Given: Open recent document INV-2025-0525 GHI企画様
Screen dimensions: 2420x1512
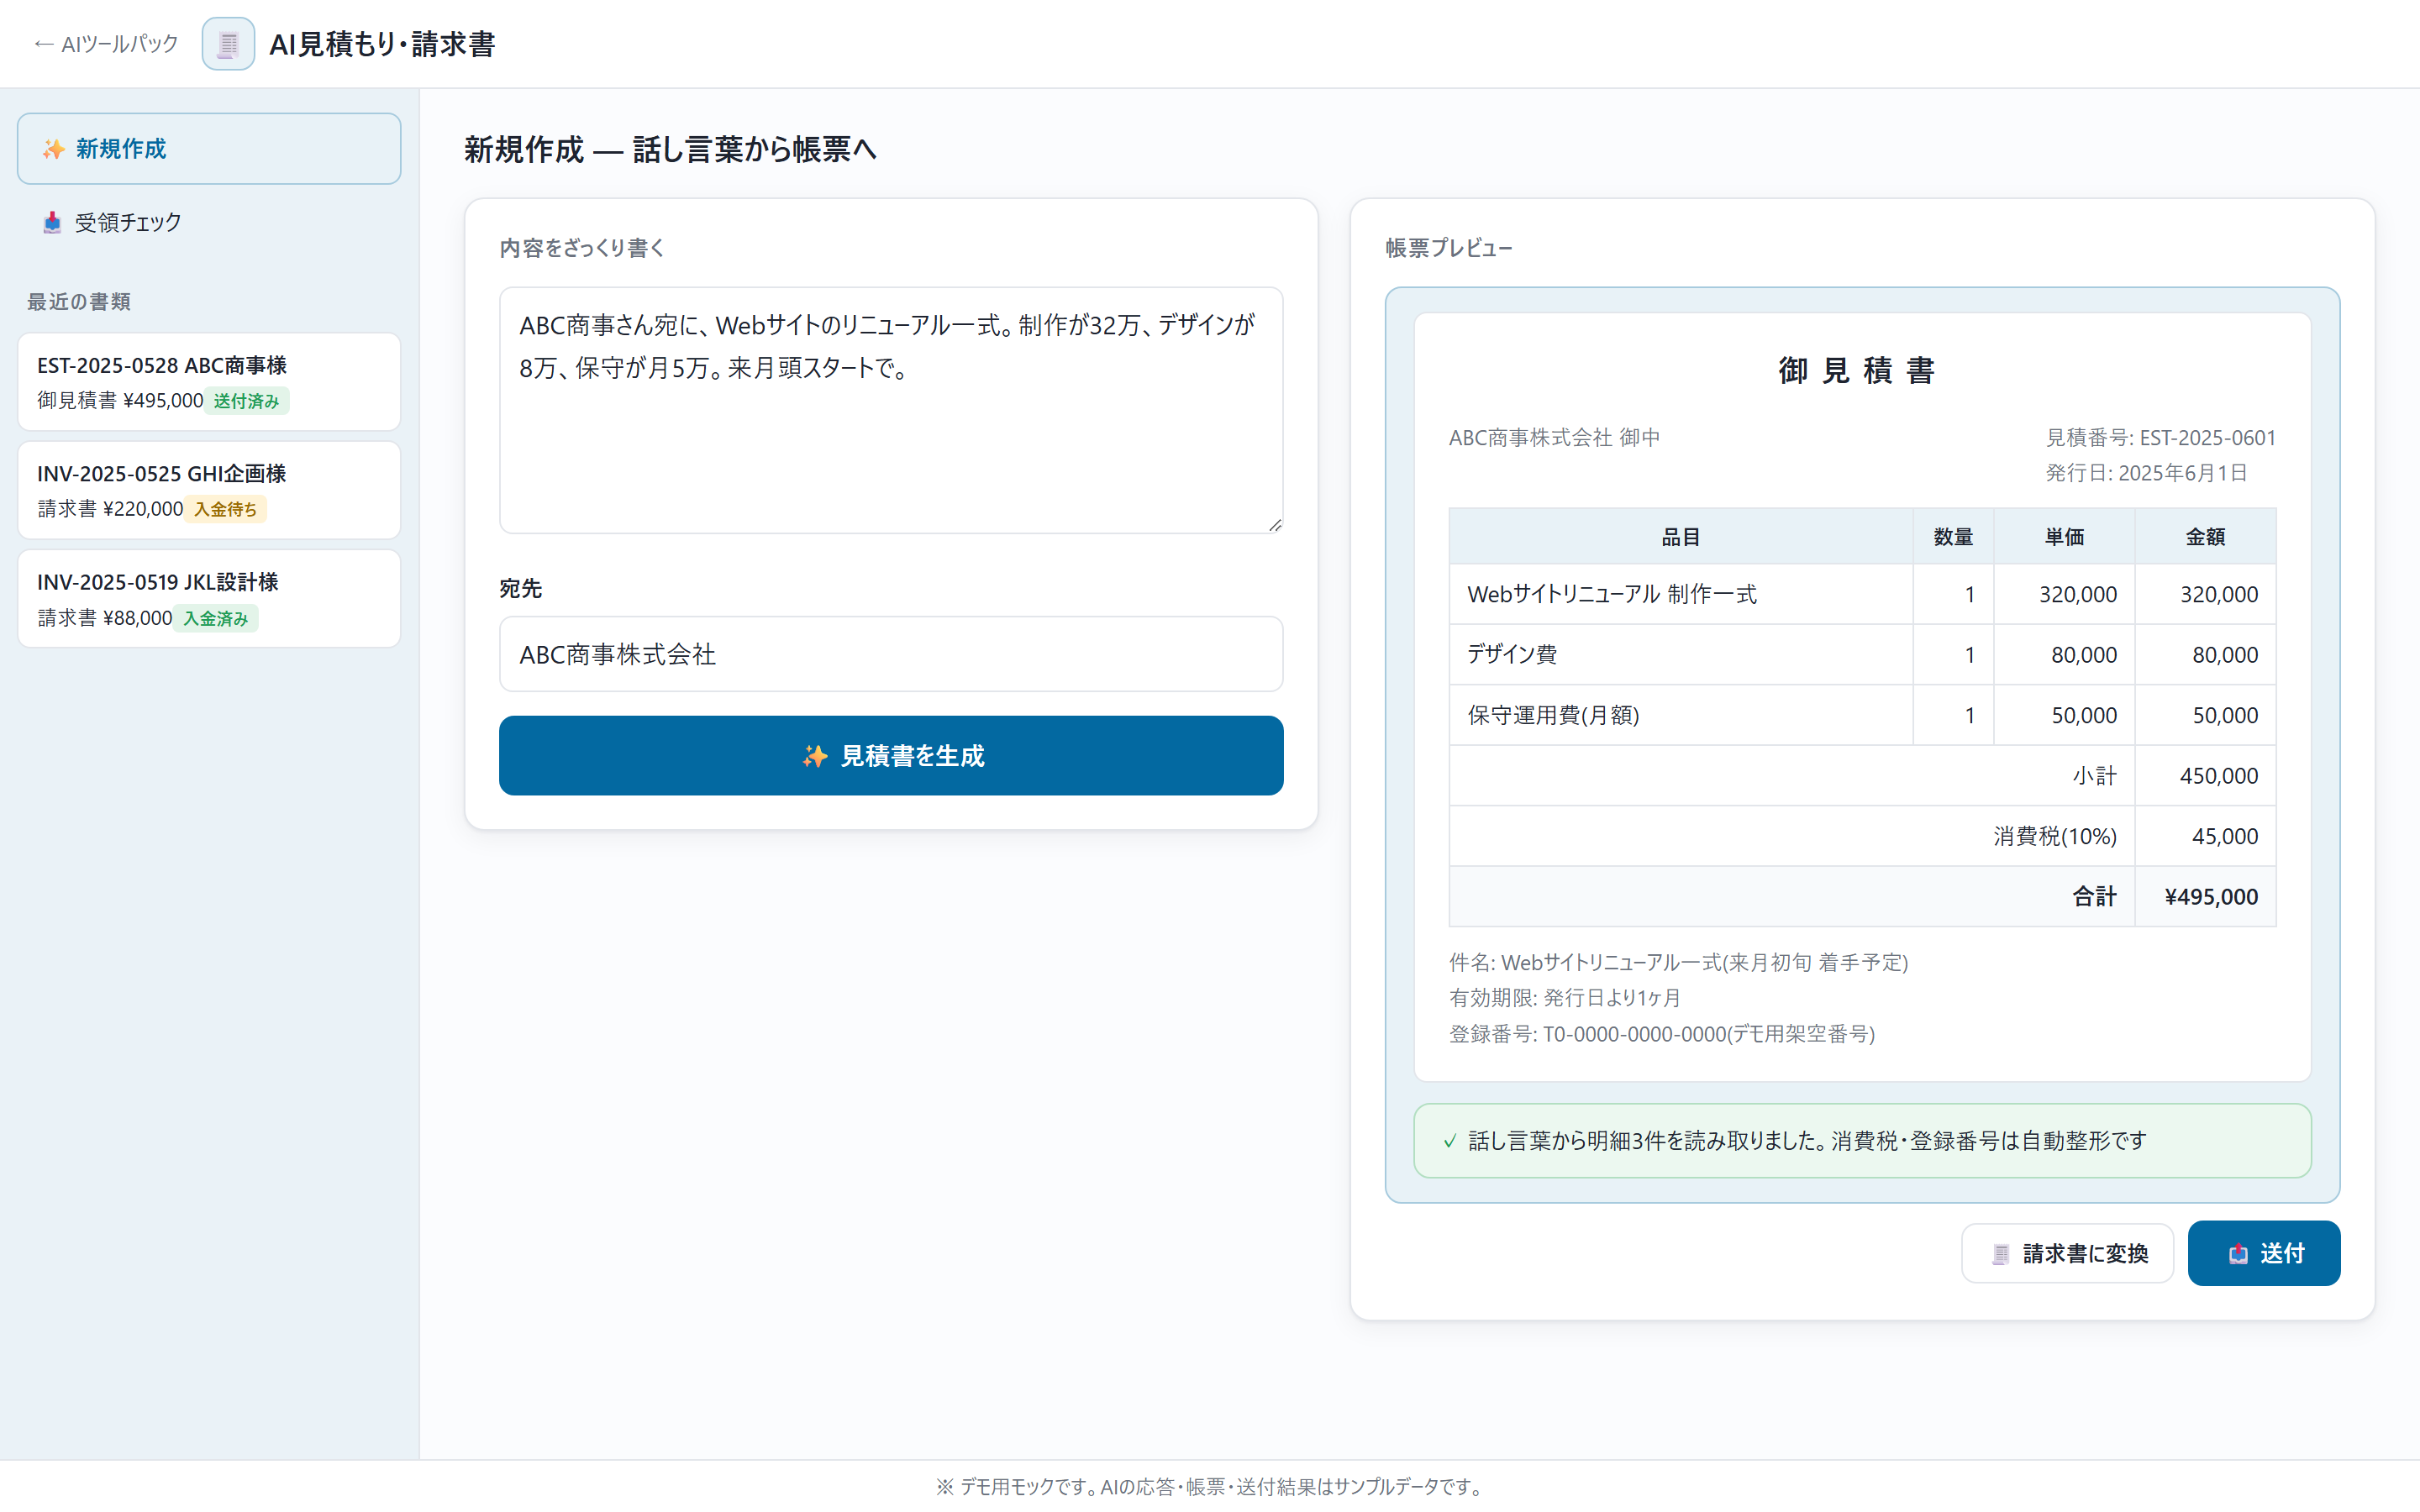Looking at the screenshot, I should tap(209, 490).
